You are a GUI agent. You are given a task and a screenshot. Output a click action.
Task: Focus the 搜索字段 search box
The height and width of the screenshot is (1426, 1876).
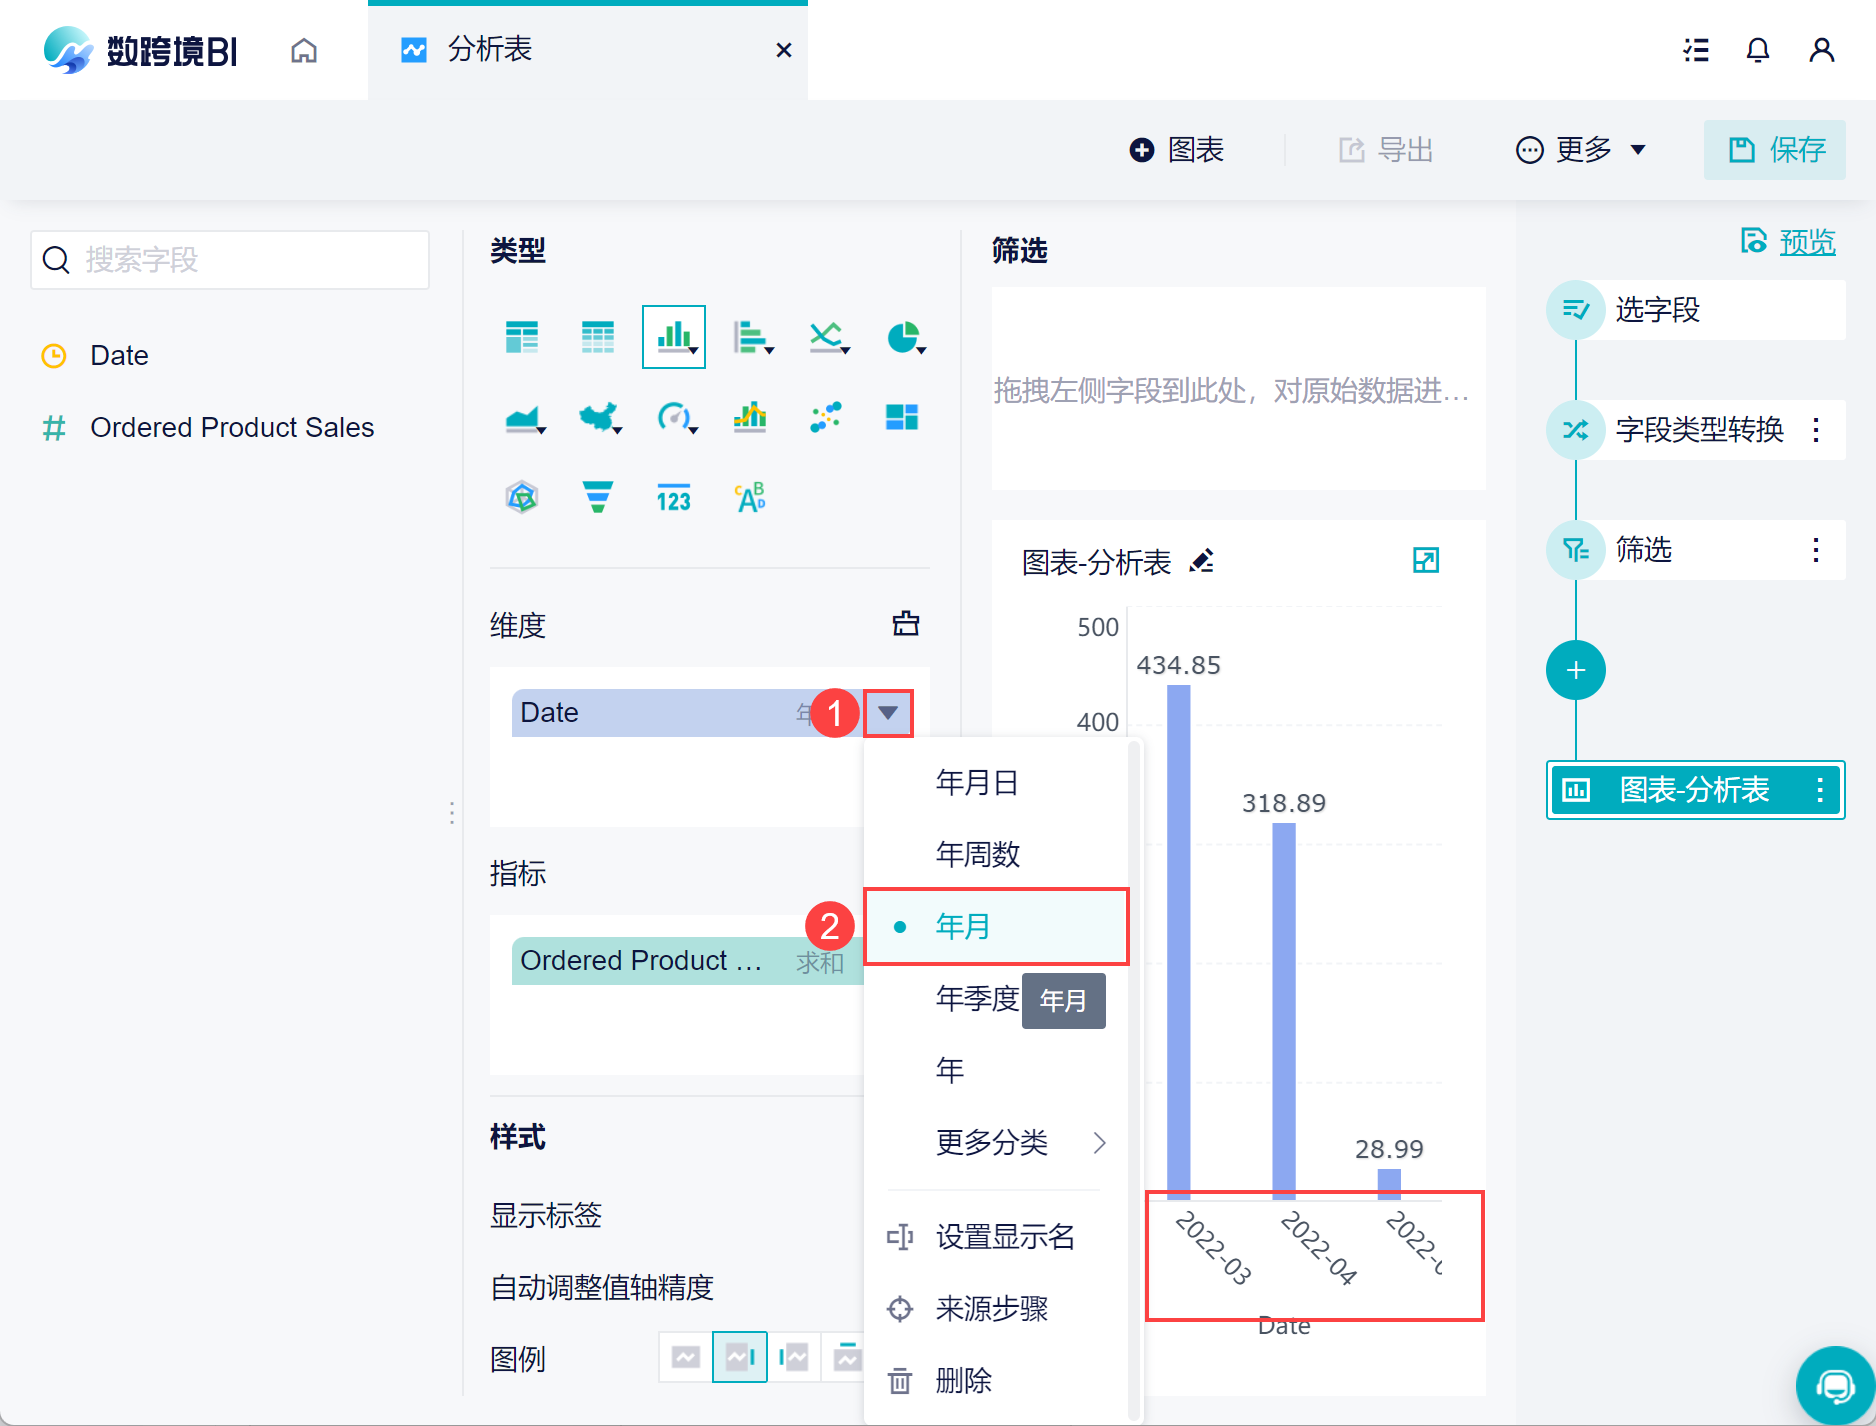pos(230,260)
